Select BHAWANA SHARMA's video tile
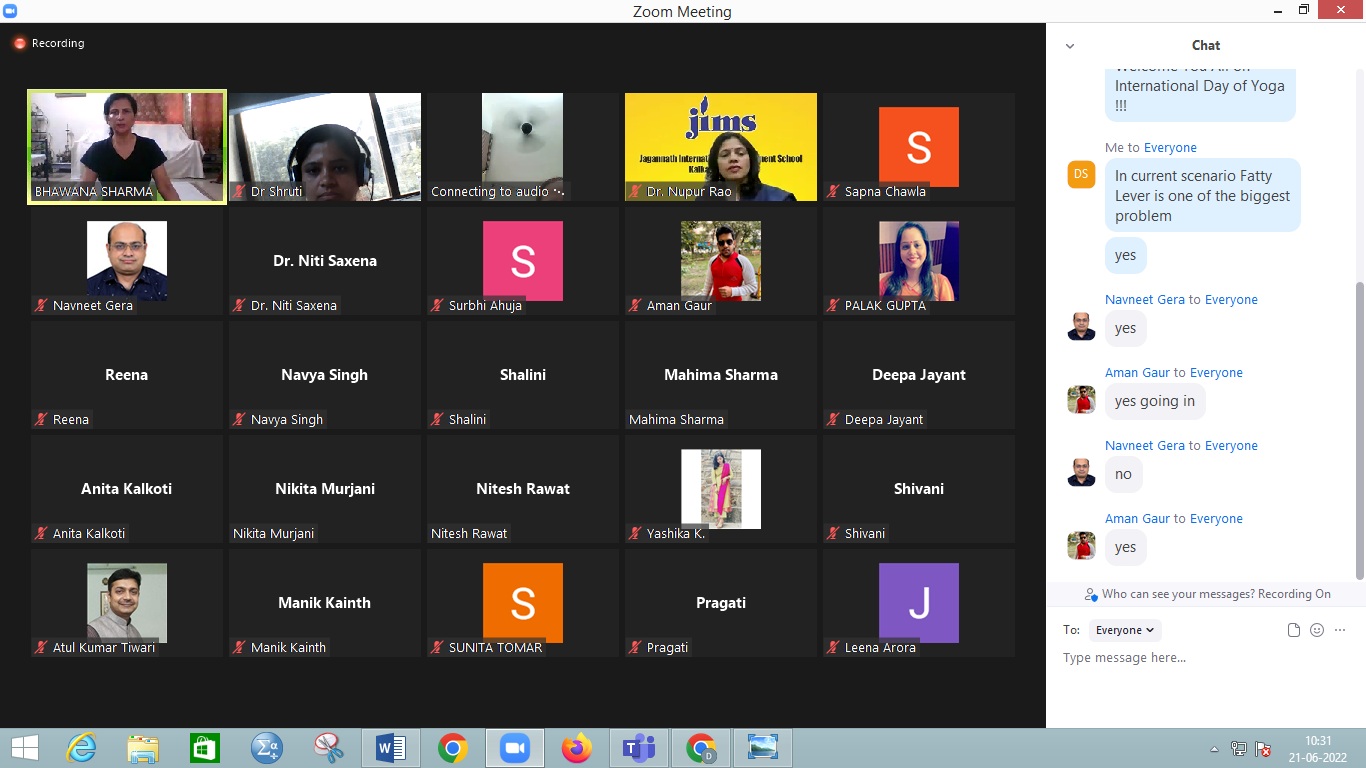Viewport: 1366px width, 768px height. (x=127, y=147)
